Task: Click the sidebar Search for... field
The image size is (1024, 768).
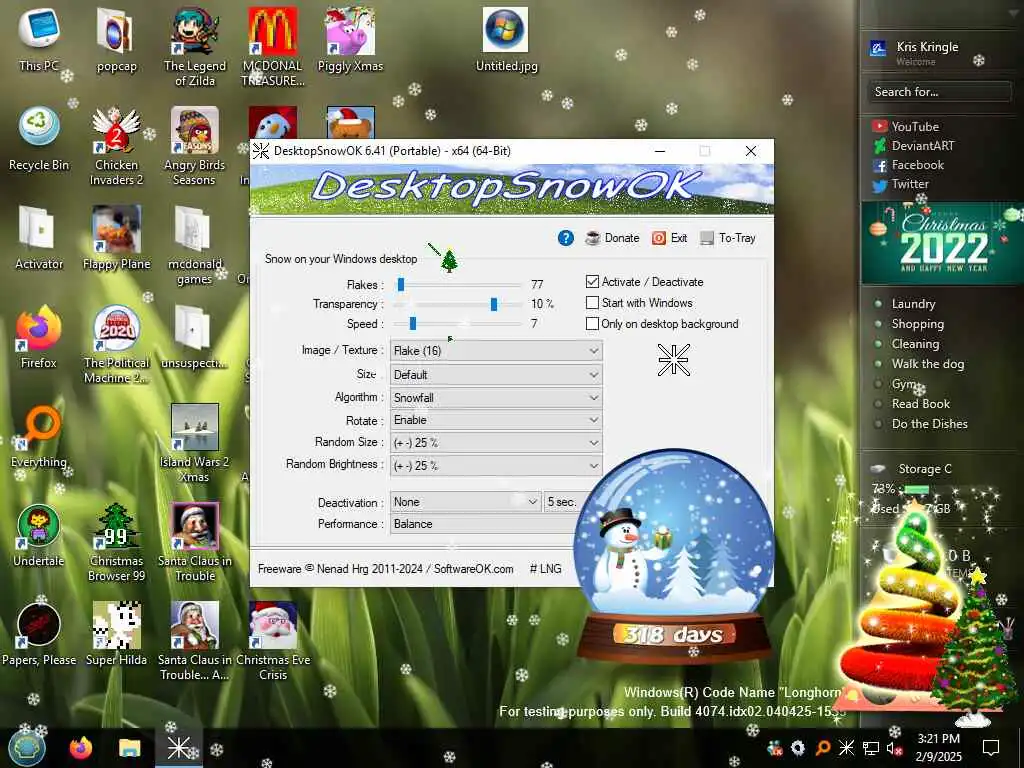Action: [x=939, y=91]
